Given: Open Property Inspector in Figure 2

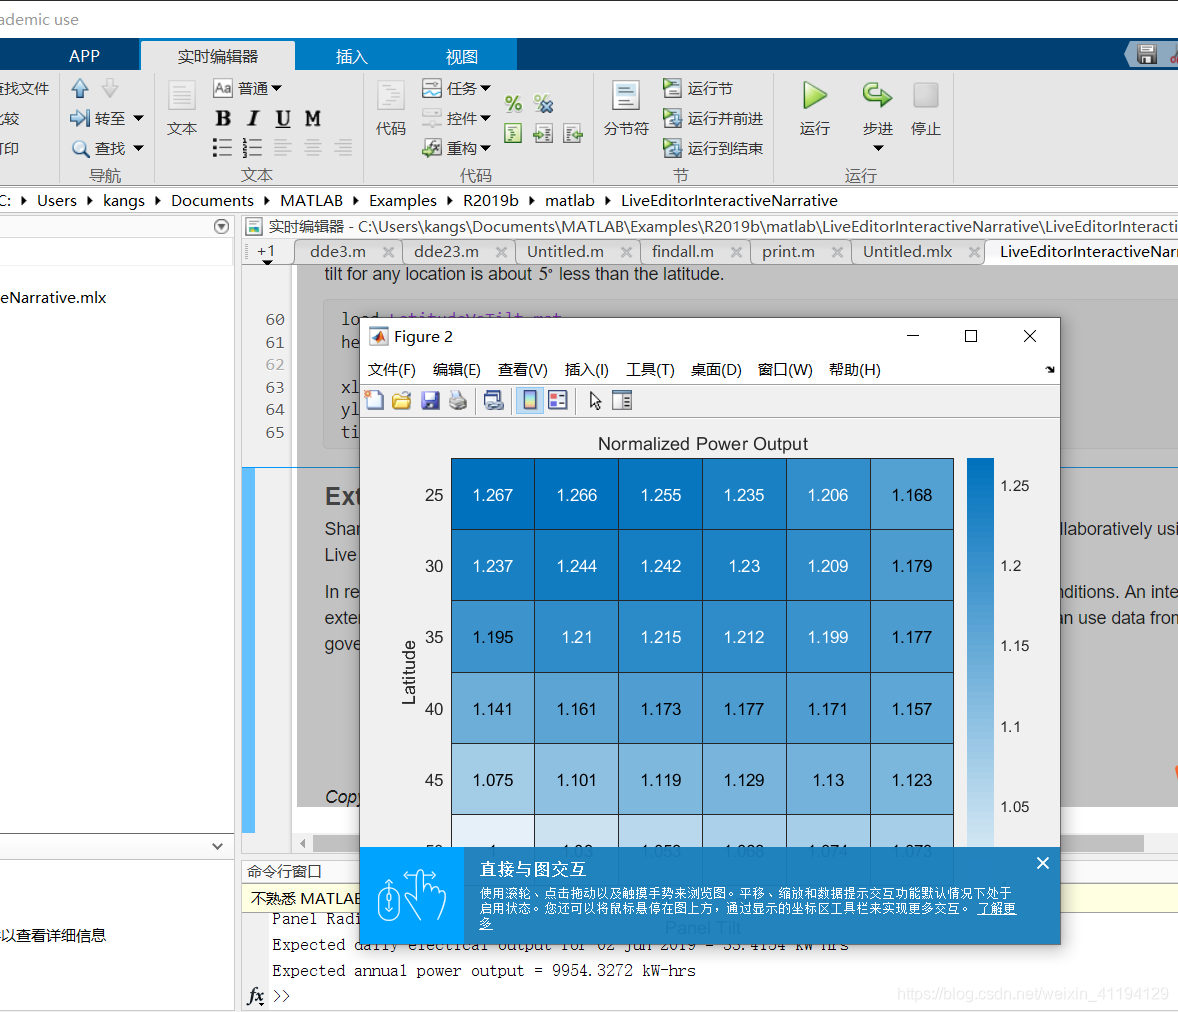Looking at the screenshot, I should point(622,400).
